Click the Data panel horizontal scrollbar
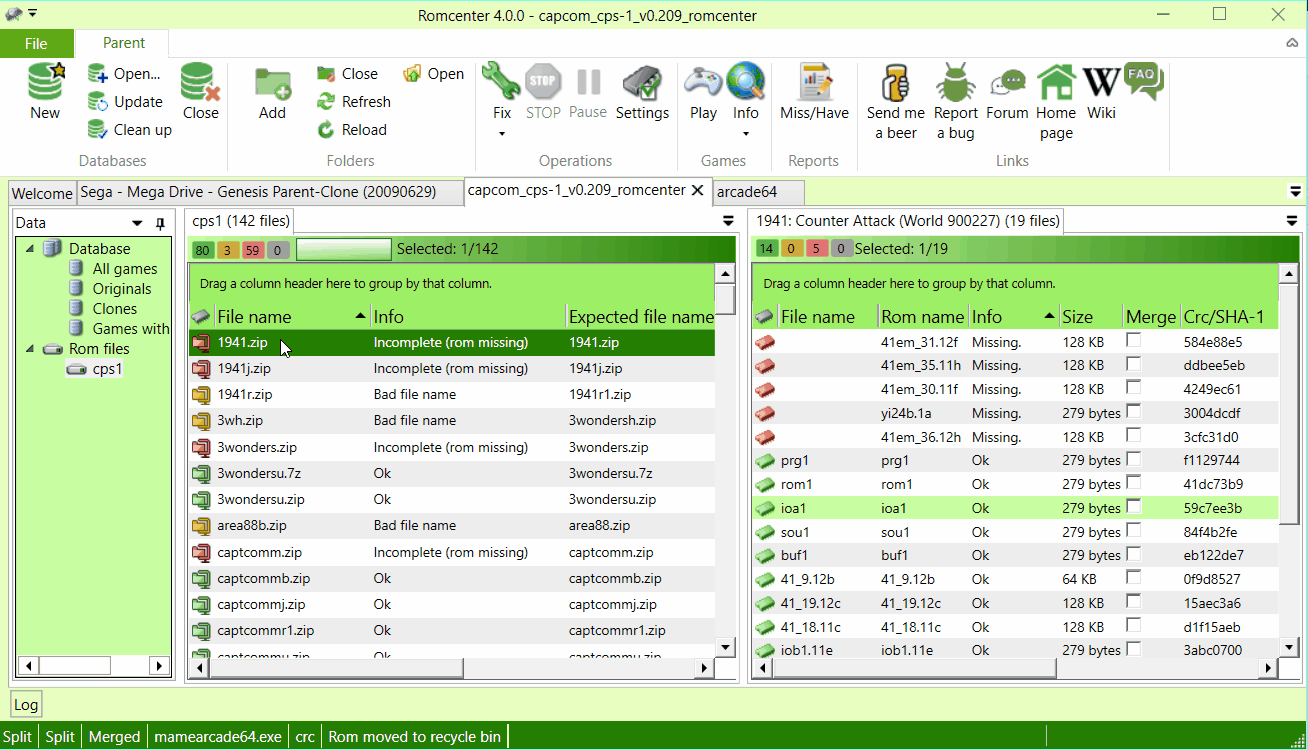This screenshot has width=1308, height=750. point(93,665)
